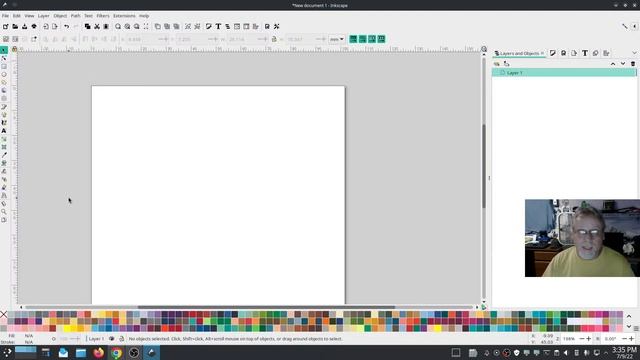
Task: Open XML editor icon
Action: click(237, 27)
